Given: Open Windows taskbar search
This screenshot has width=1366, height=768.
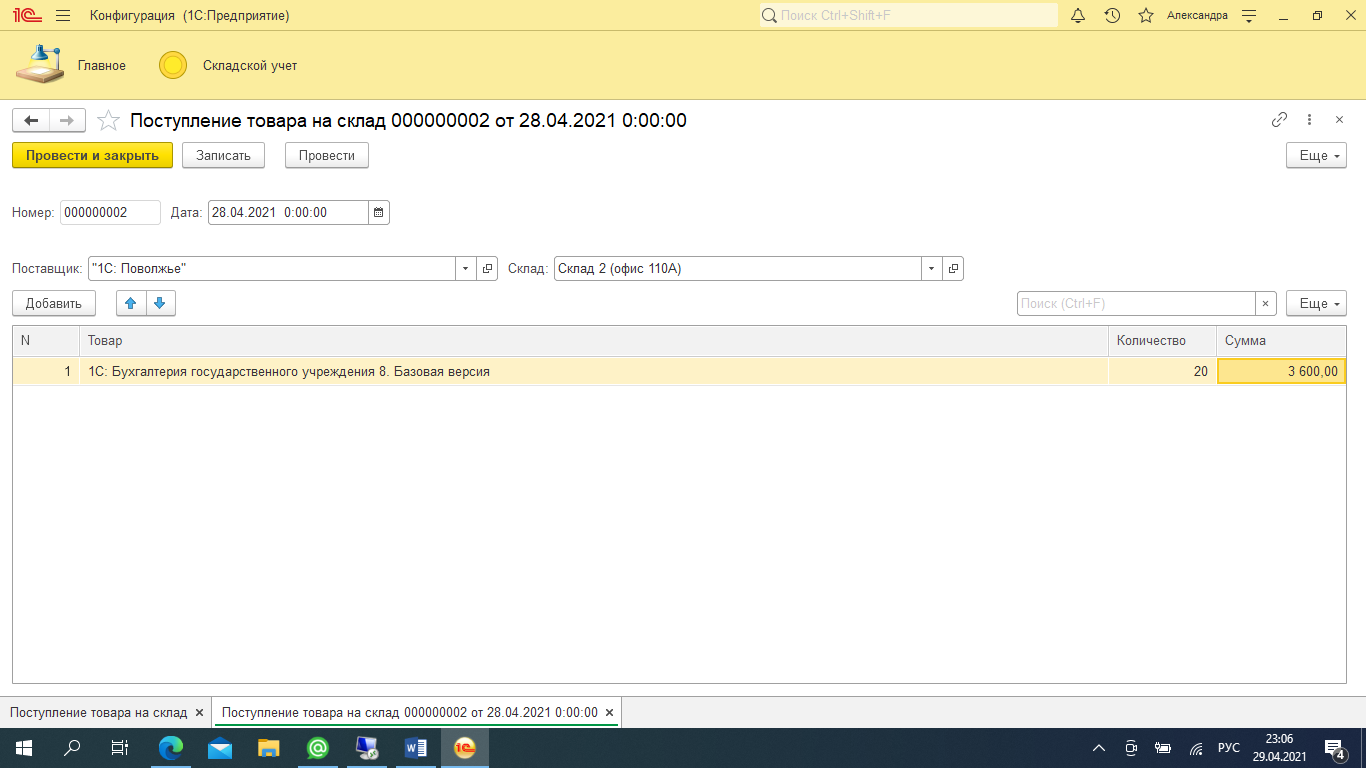Looking at the screenshot, I should [x=72, y=748].
